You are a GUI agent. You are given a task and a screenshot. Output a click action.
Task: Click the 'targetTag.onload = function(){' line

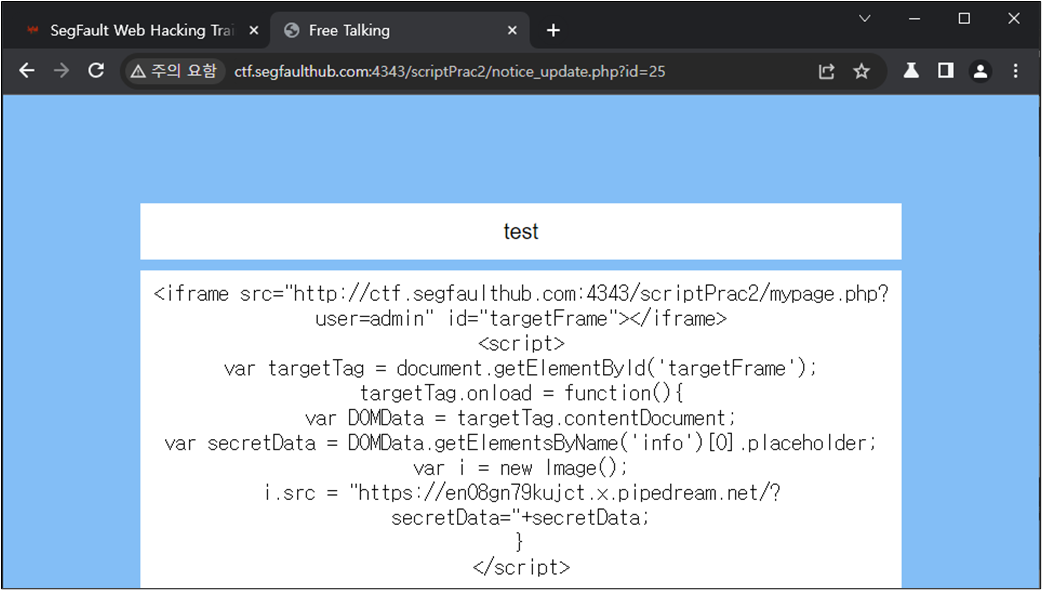pyautogui.click(x=521, y=393)
